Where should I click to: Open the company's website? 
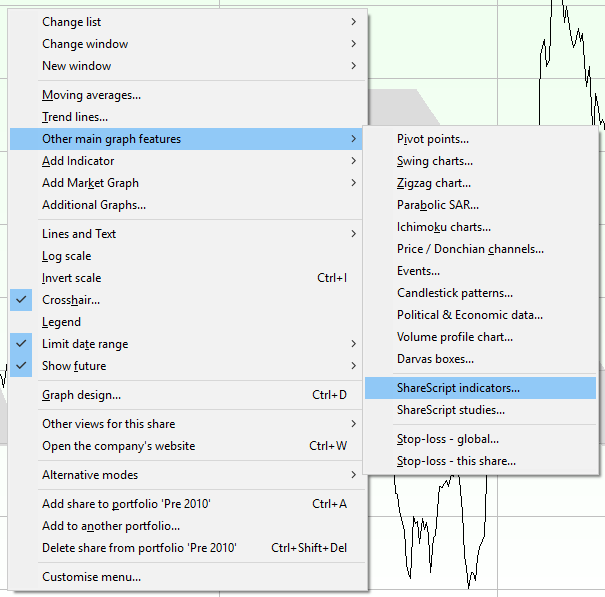[x=118, y=446]
